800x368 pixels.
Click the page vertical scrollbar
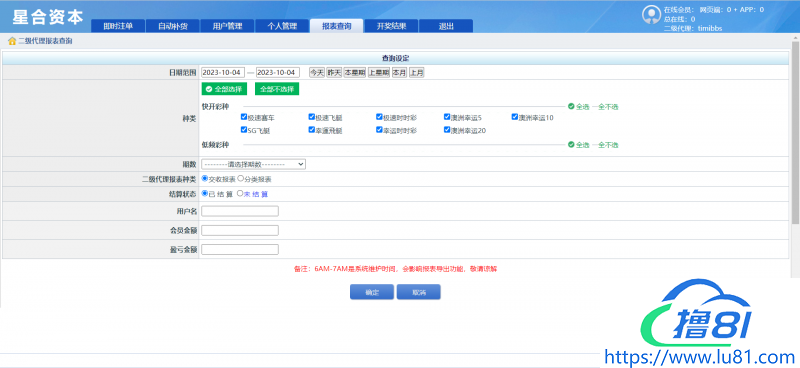pyautogui.click(x=795, y=133)
